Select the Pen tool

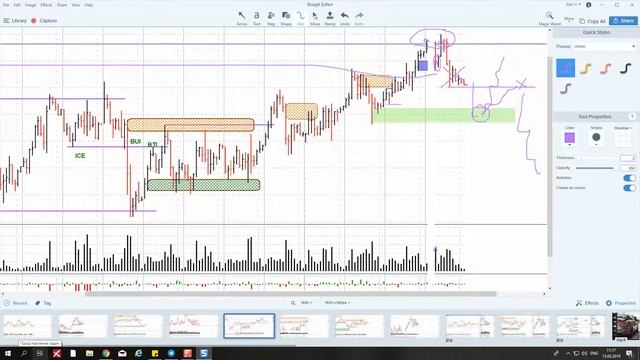pos(300,18)
